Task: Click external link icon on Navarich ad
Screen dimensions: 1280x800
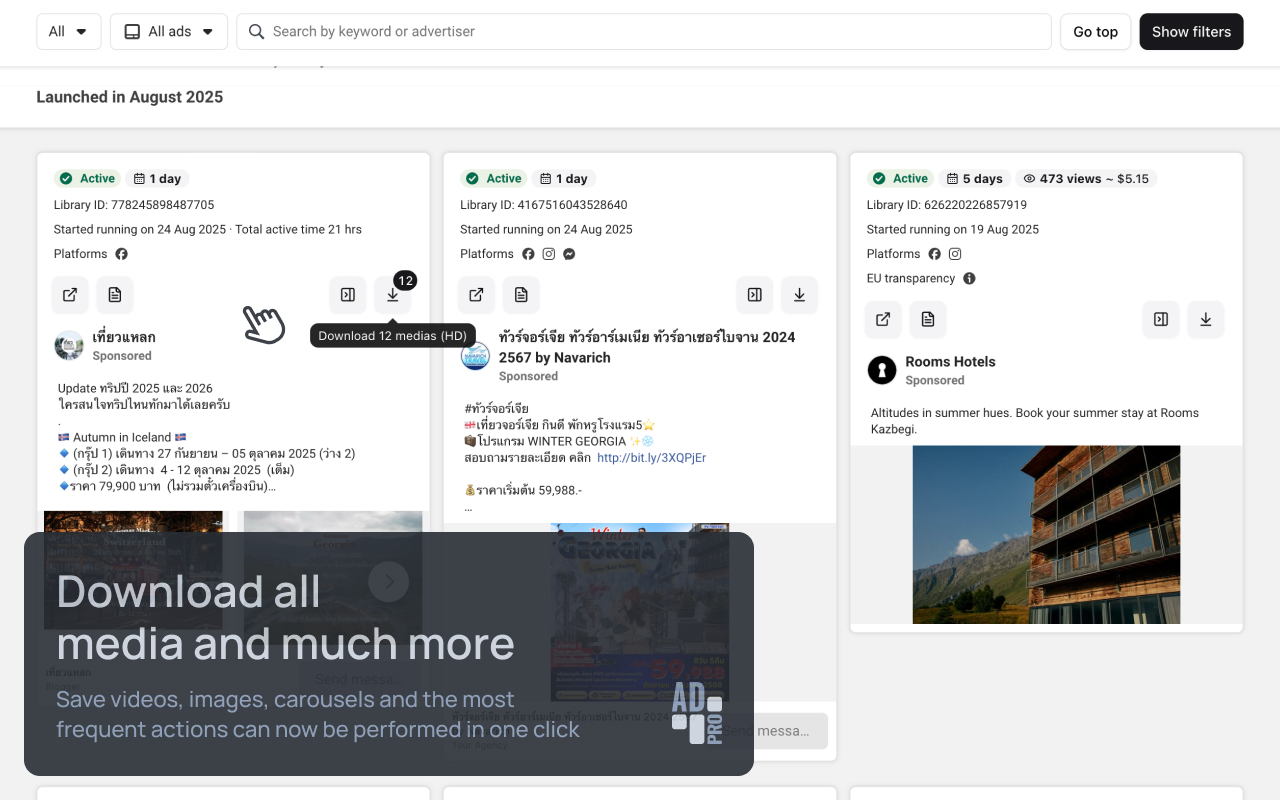Action: coord(477,295)
